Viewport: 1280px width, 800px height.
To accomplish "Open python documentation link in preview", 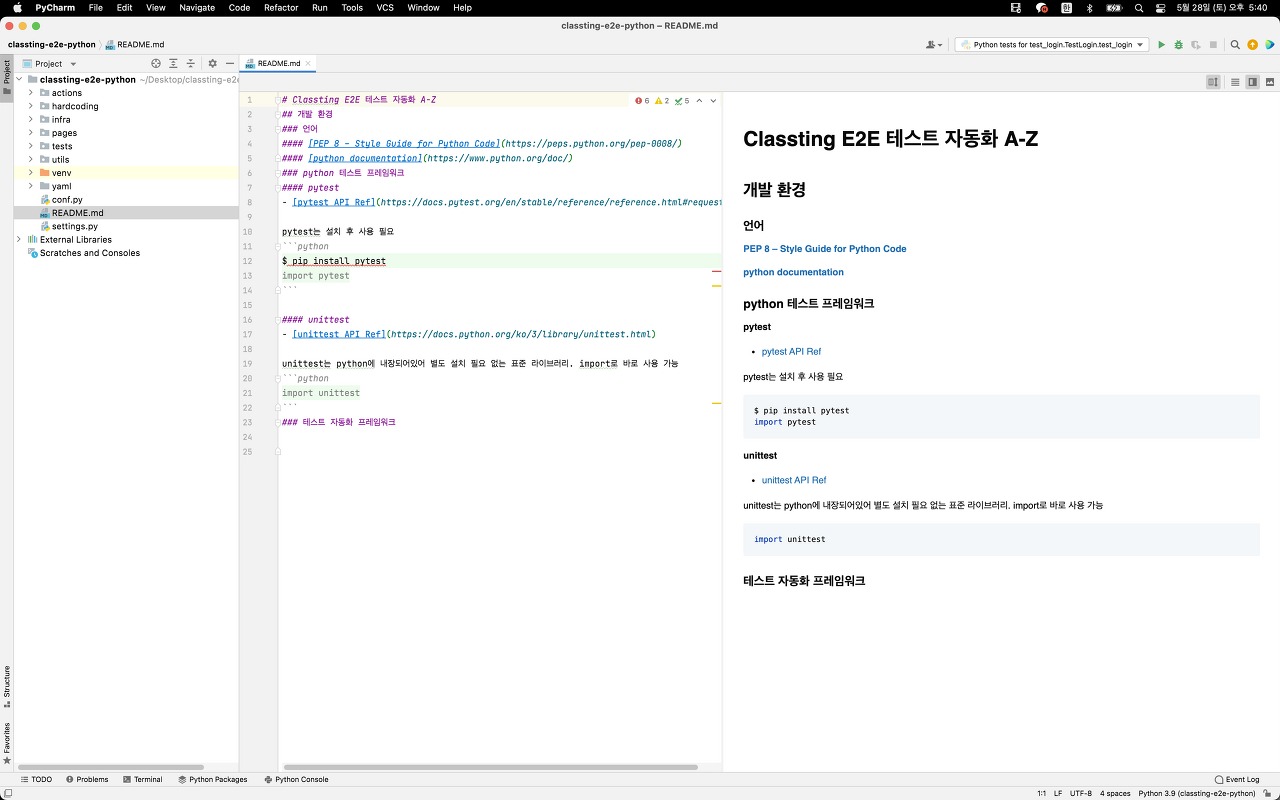I will 793,272.
